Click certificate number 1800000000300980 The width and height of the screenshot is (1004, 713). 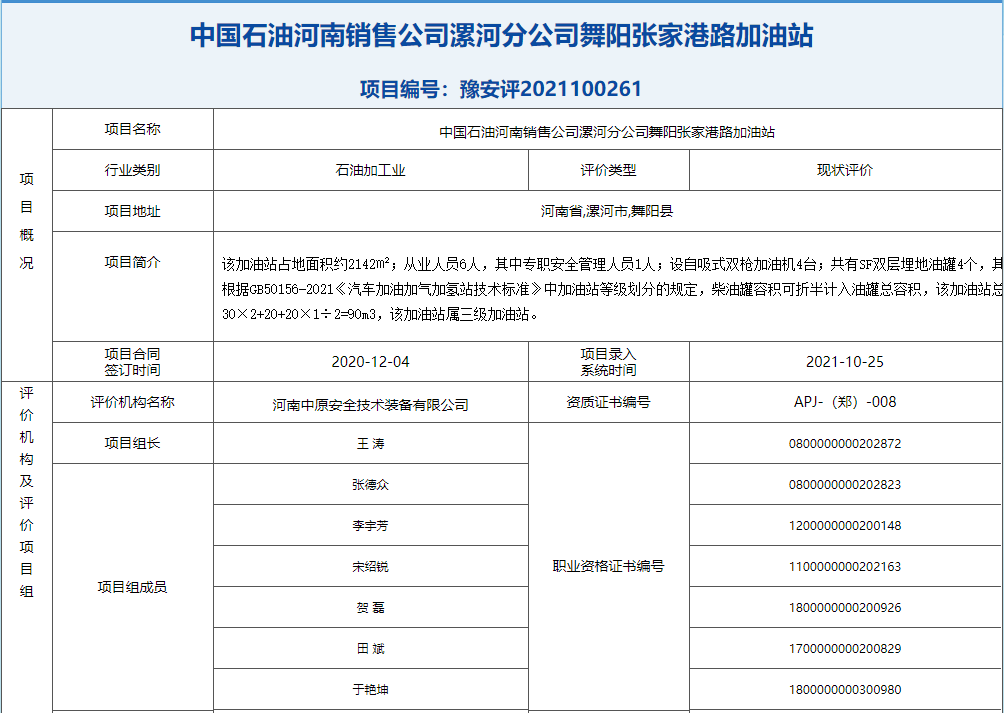coord(845,690)
